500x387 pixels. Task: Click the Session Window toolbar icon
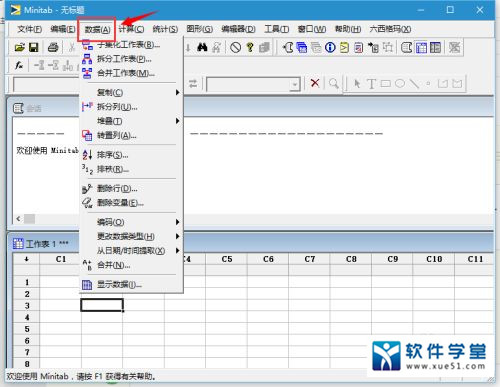click(x=407, y=48)
